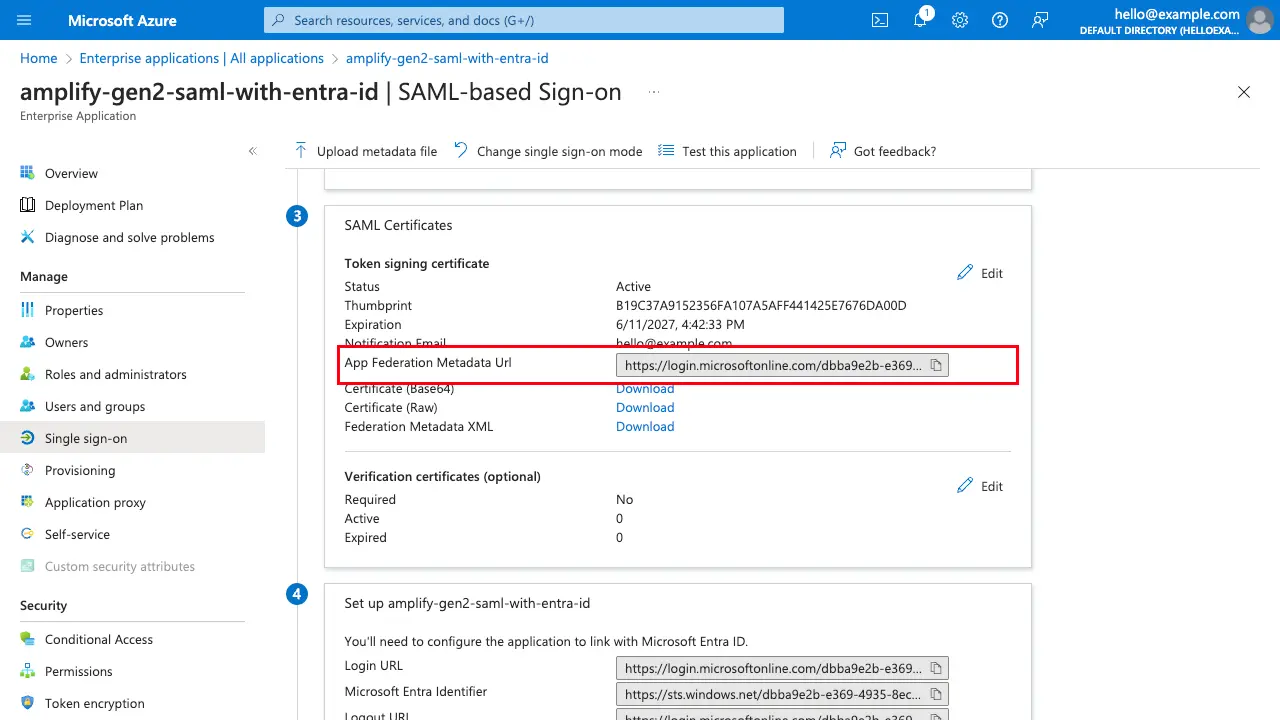Edit the Verification certificates section
Image resolution: width=1280 pixels, height=720 pixels.
(x=980, y=486)
